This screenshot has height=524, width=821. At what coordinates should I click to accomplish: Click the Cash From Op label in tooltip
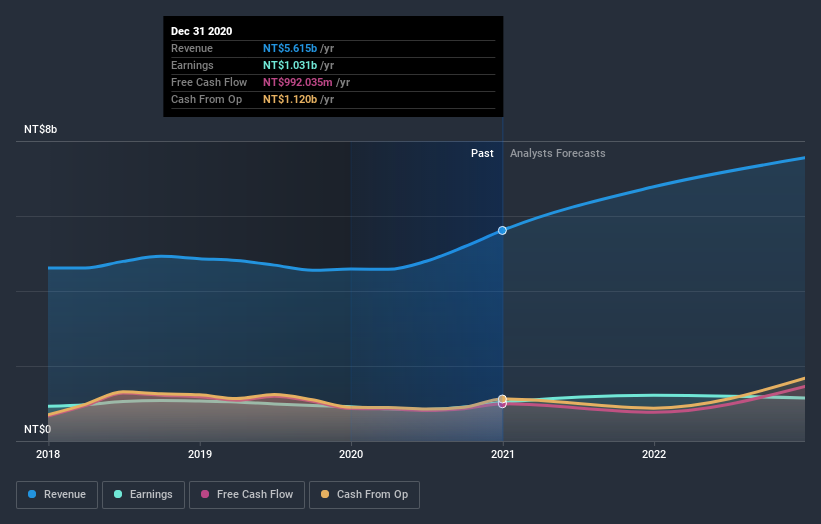click(x=206, y=99)
